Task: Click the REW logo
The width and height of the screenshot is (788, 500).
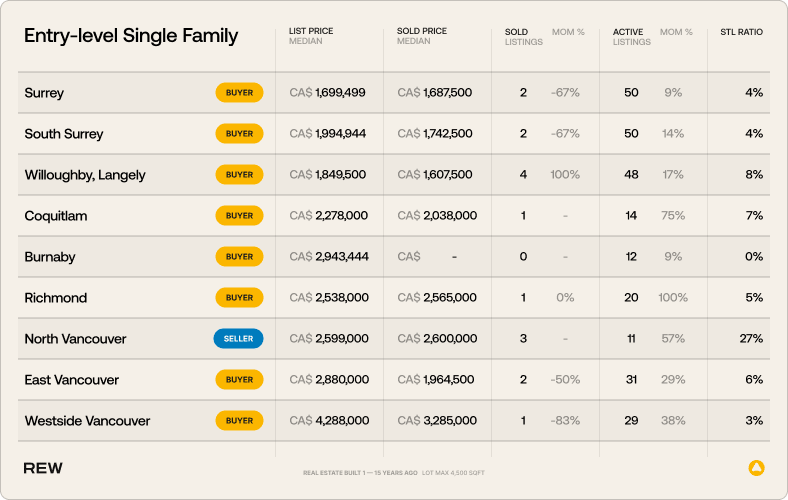Action: [43, 468]
